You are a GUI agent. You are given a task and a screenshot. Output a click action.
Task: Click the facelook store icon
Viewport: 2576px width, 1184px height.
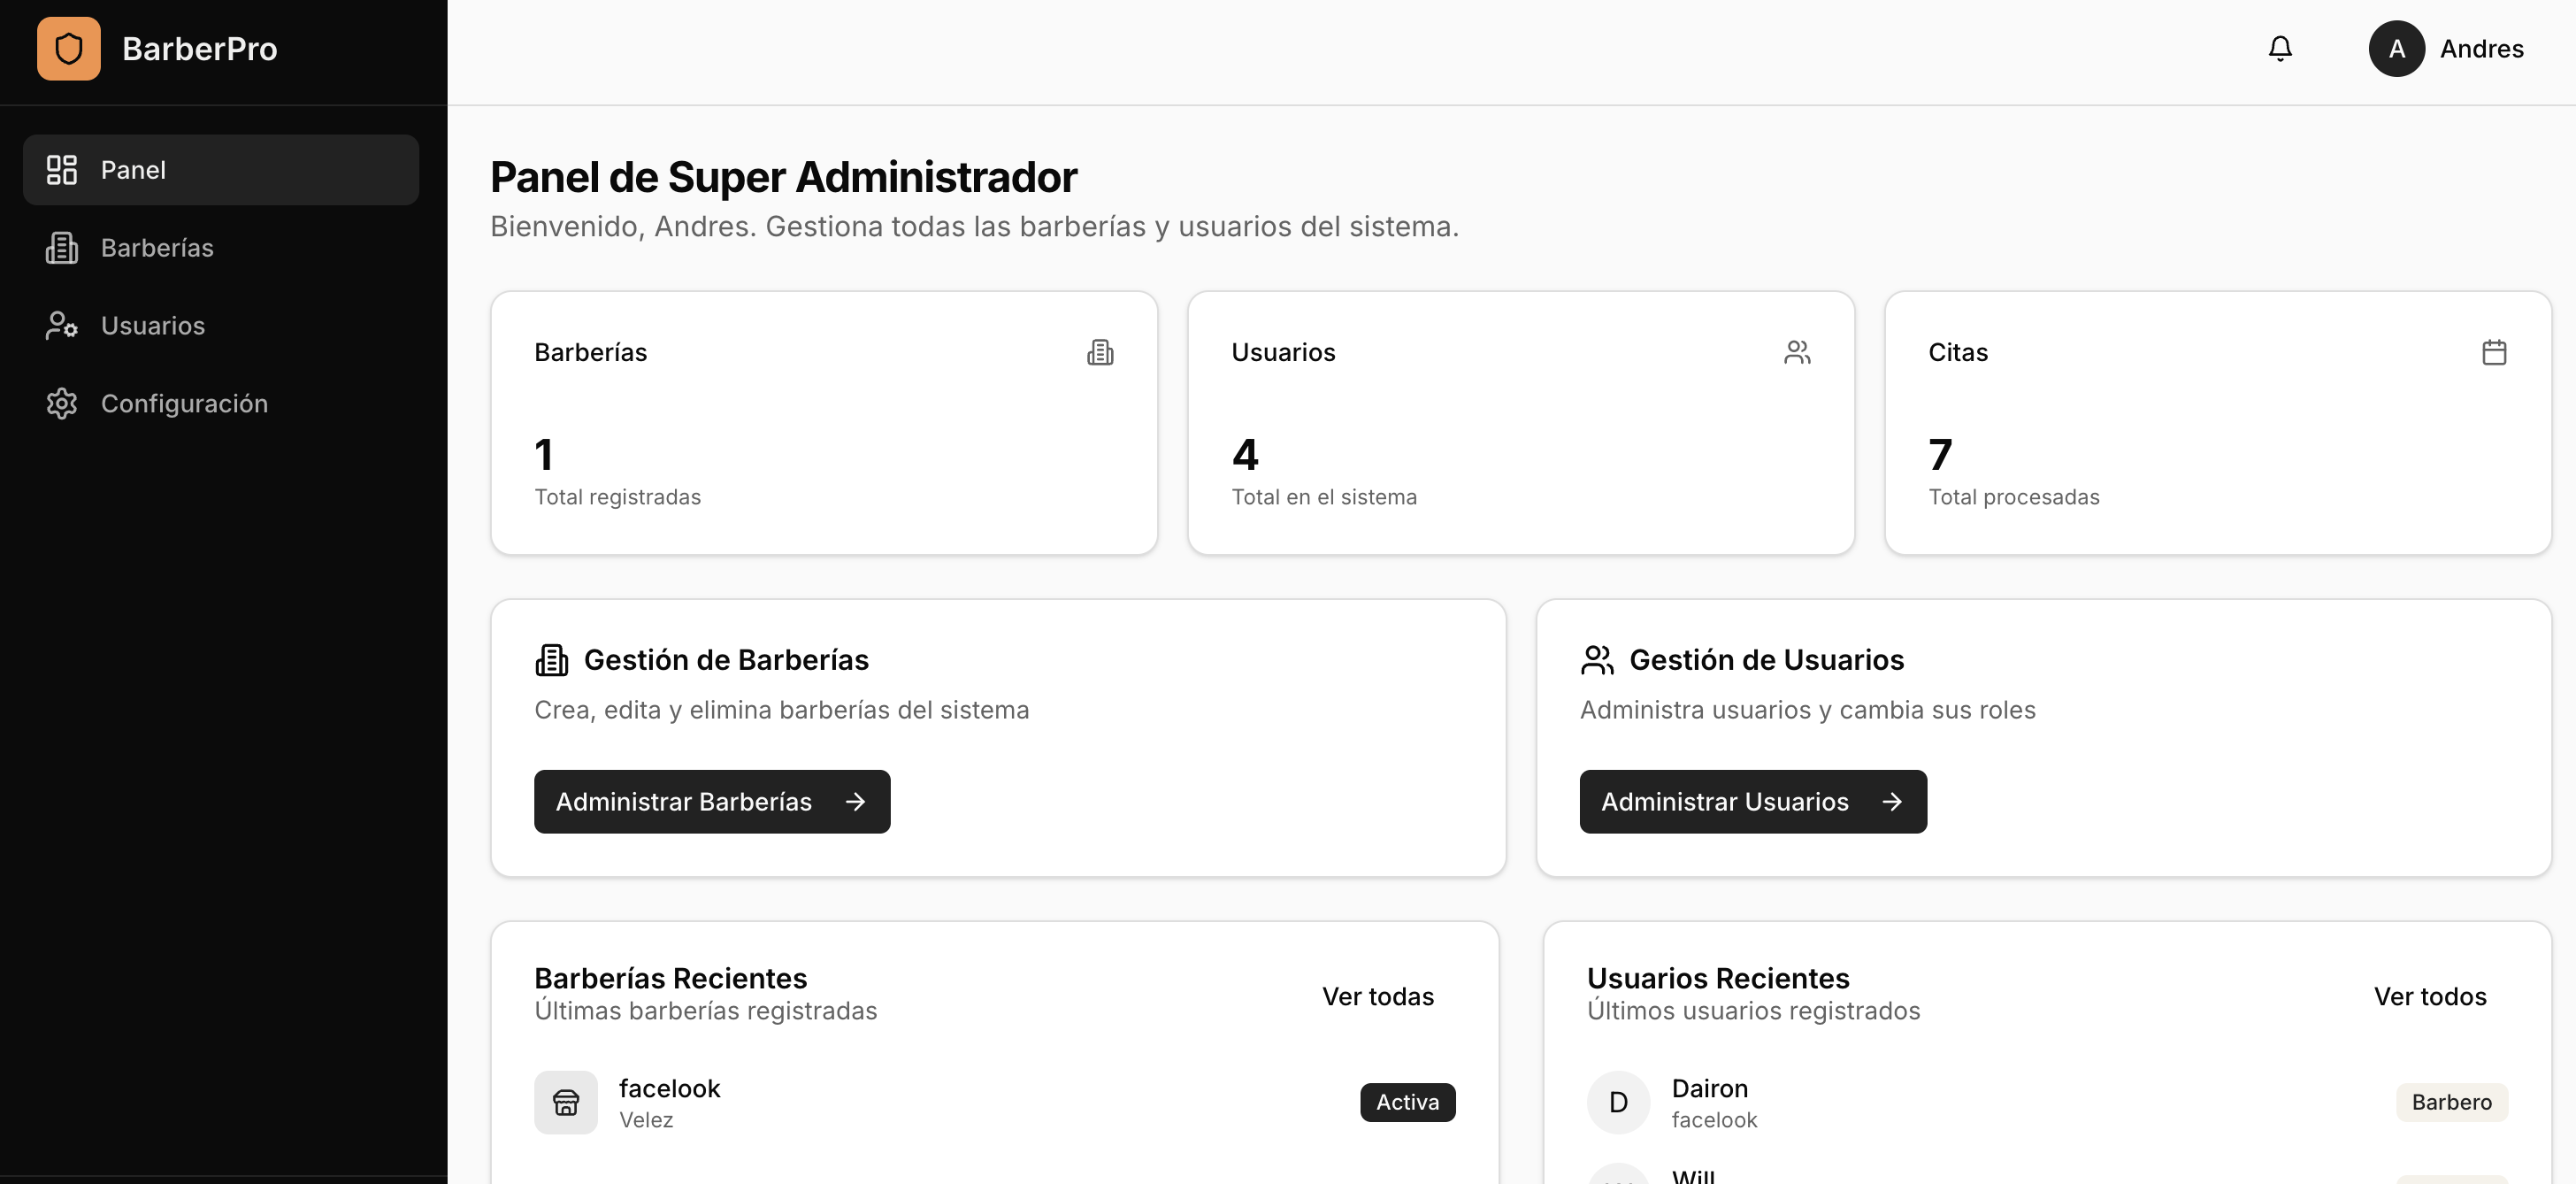[565, 1102]
